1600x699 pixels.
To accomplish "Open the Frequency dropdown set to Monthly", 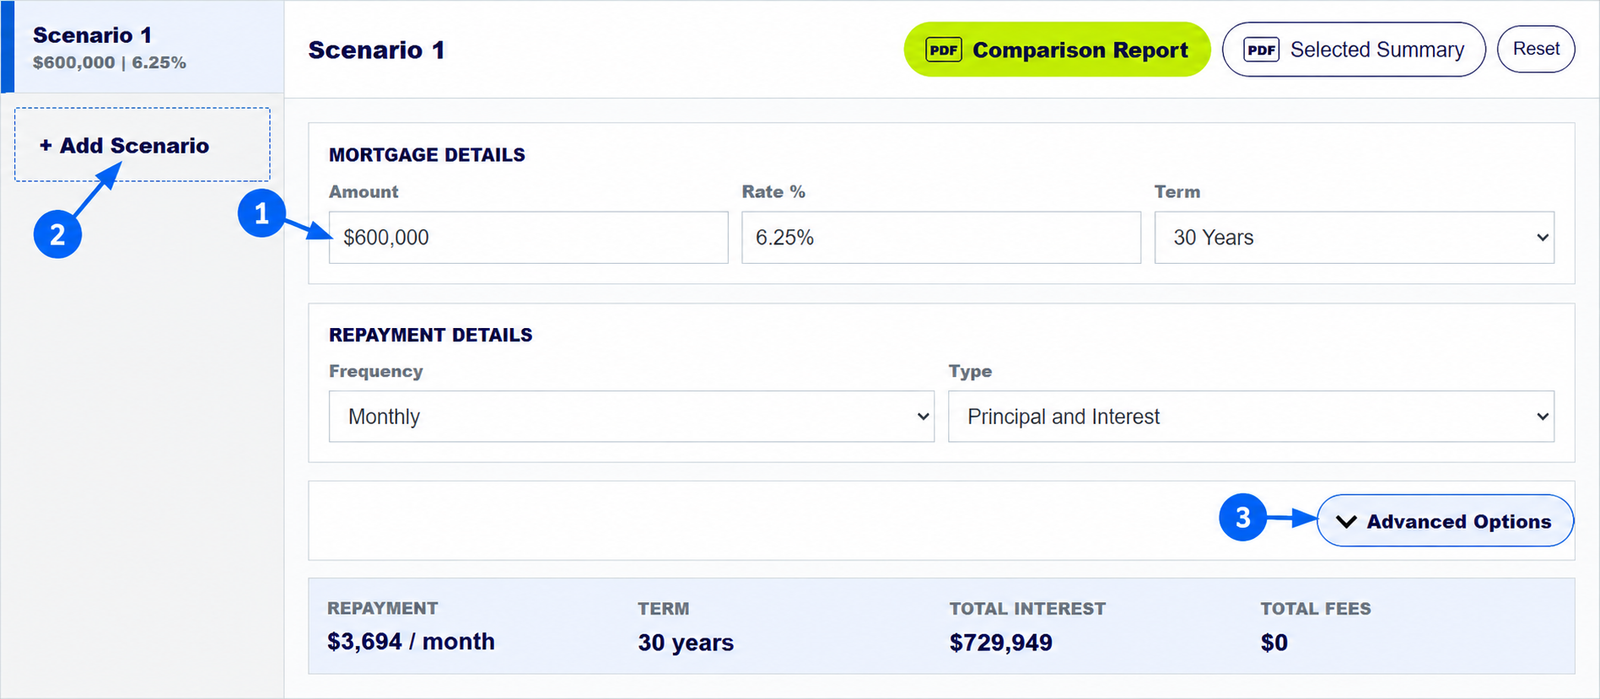I will tap(631, 416).
